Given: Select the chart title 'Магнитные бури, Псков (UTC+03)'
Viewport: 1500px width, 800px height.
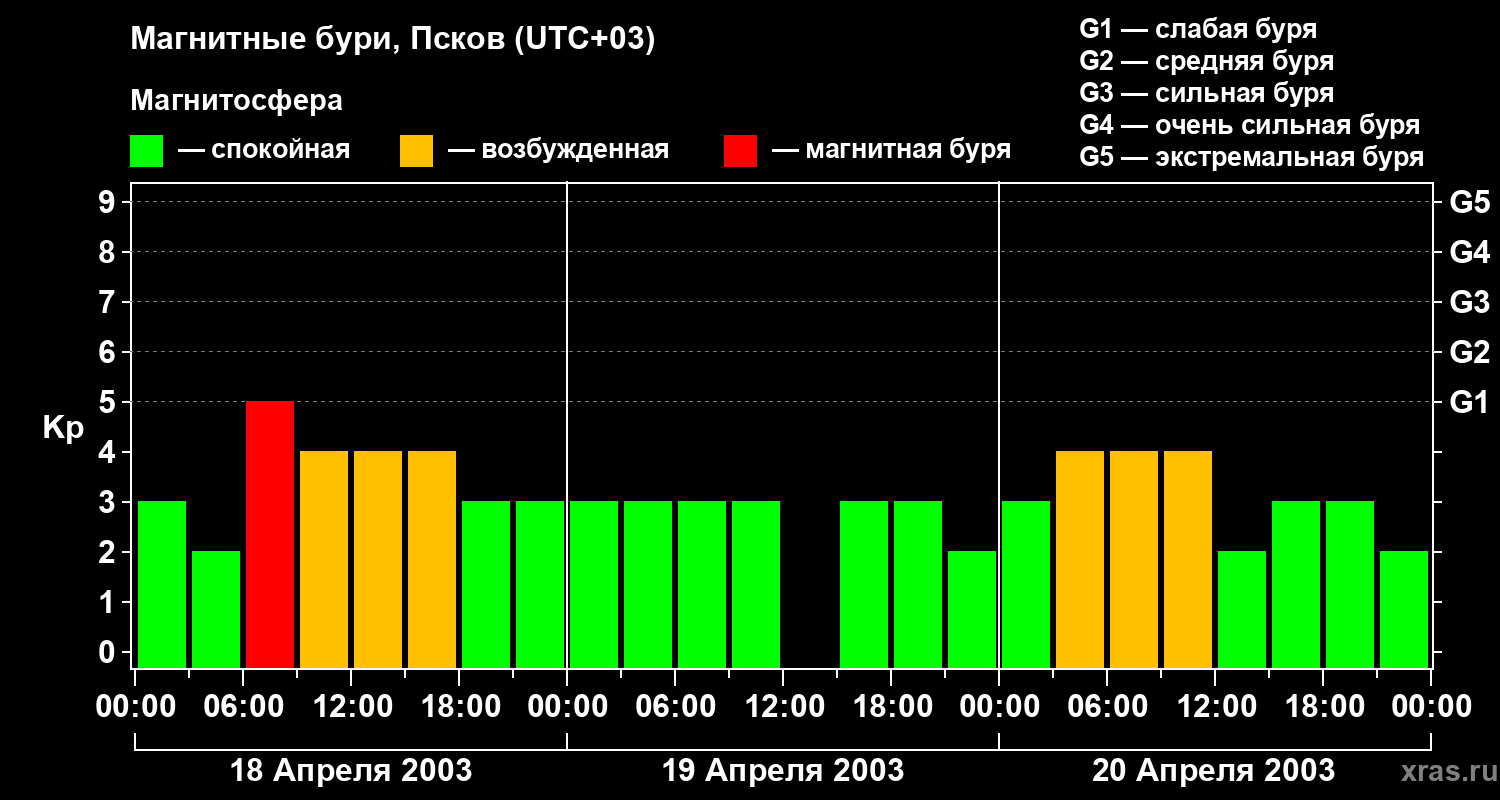Looking at the screenshot, I should (393, 40).
